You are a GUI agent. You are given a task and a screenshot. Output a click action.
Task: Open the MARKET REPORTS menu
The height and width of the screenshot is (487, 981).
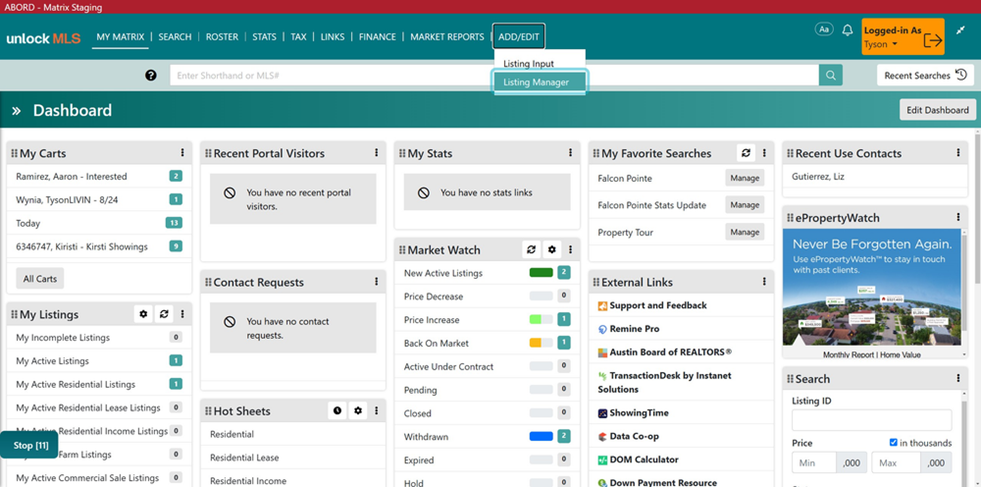447,37
